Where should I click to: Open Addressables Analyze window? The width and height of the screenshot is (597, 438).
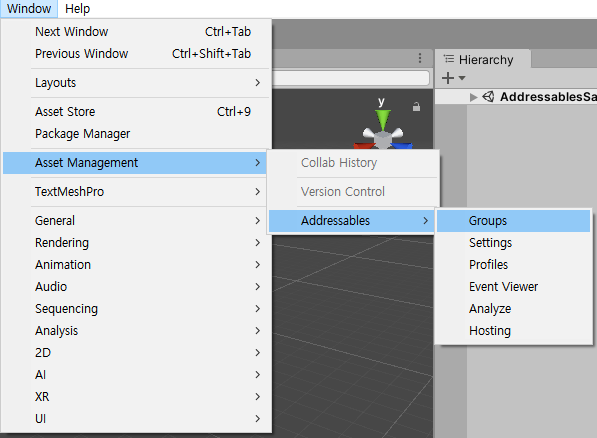point(513,309)
